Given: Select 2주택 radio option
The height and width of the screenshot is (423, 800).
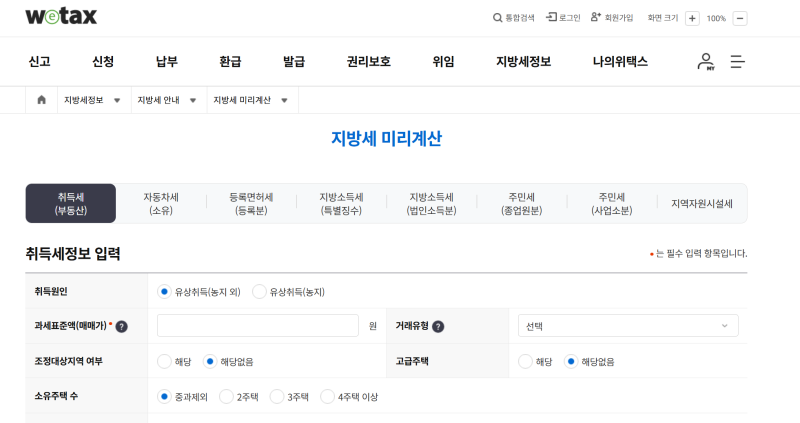Looking at the screenshot, I should click(226, 396).
